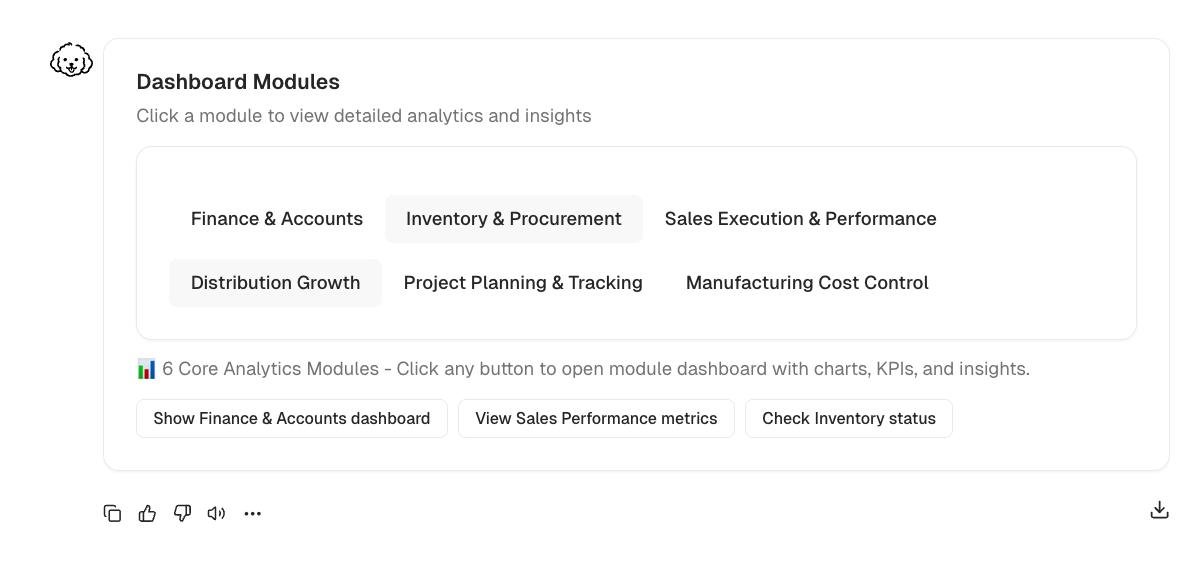Read the response aloud with speaker icon
1196x564 pixels.
click(216, 513)
